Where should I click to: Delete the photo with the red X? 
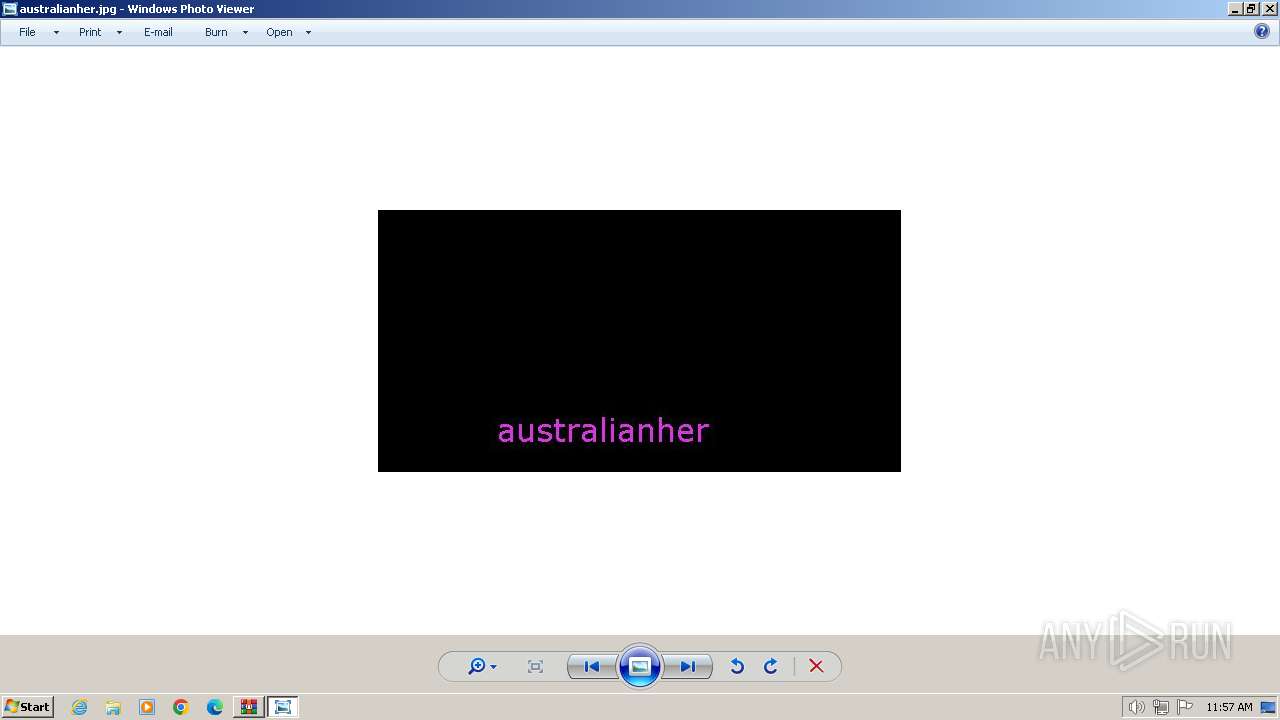coord(816,666)
